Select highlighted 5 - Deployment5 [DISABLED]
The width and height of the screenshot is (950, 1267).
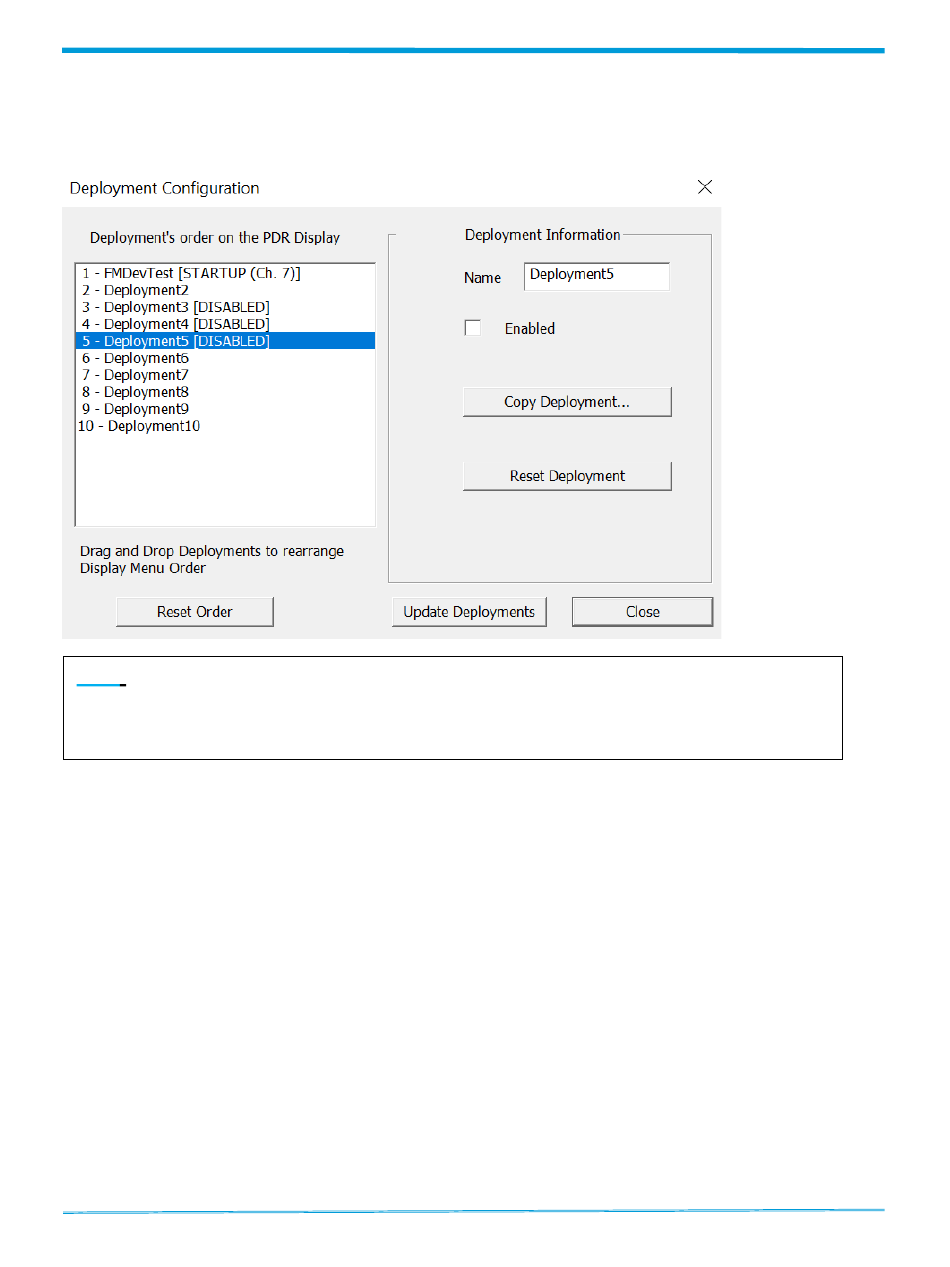225,341
